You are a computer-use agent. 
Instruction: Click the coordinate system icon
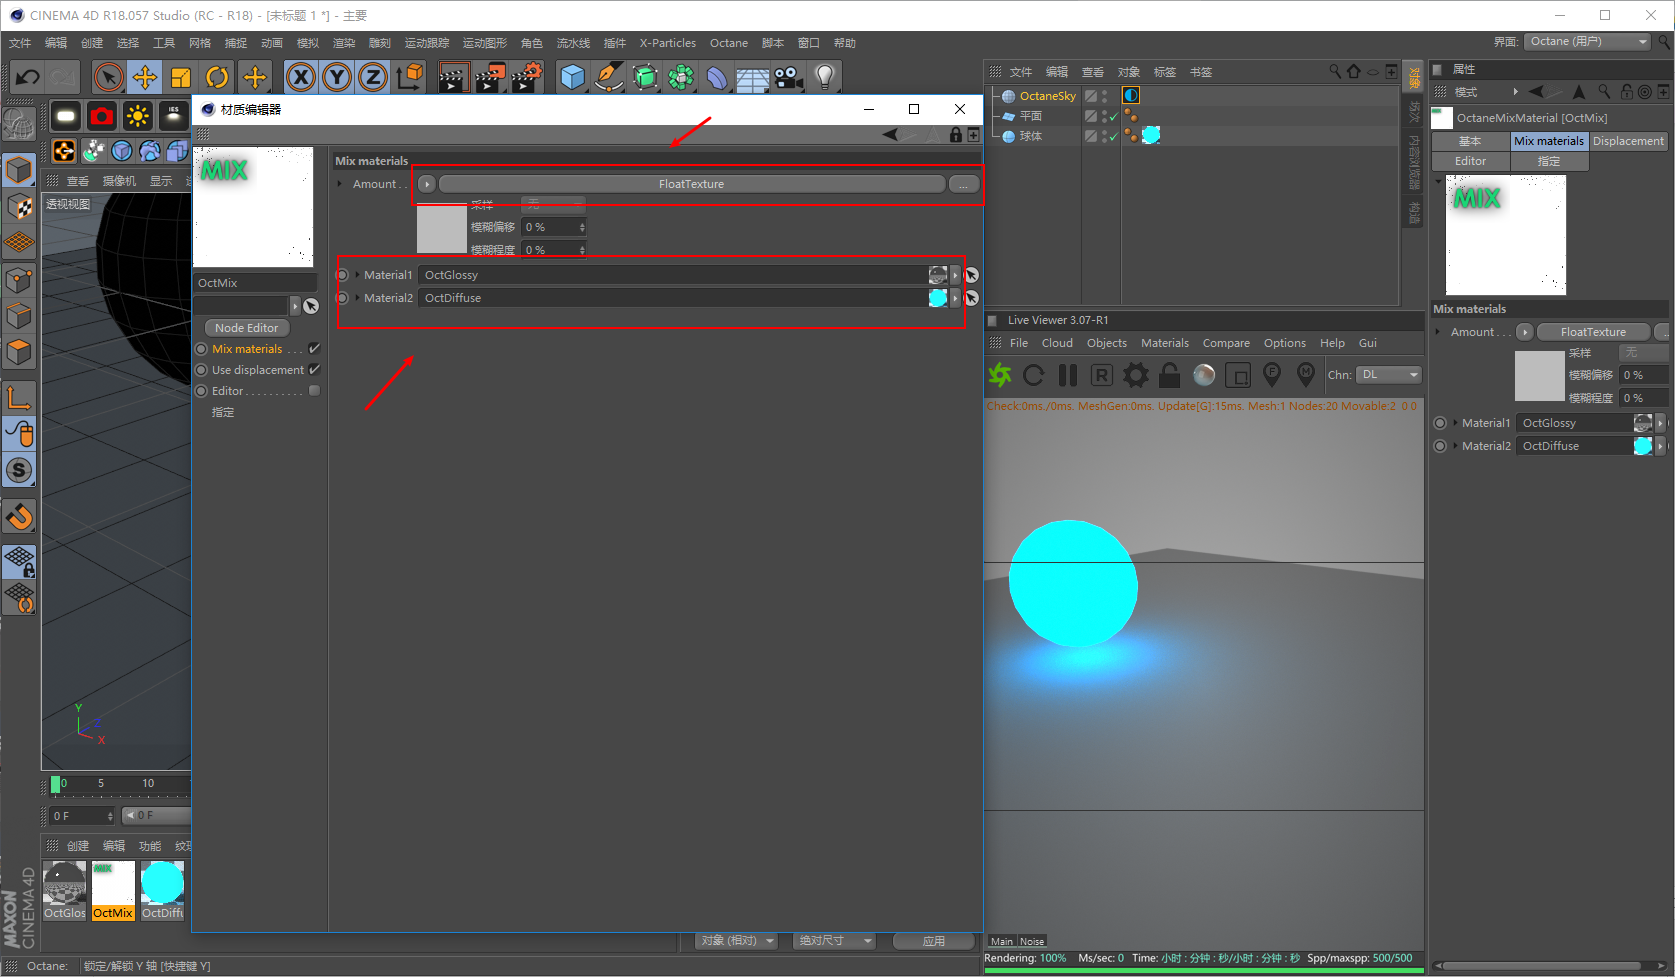409,77
